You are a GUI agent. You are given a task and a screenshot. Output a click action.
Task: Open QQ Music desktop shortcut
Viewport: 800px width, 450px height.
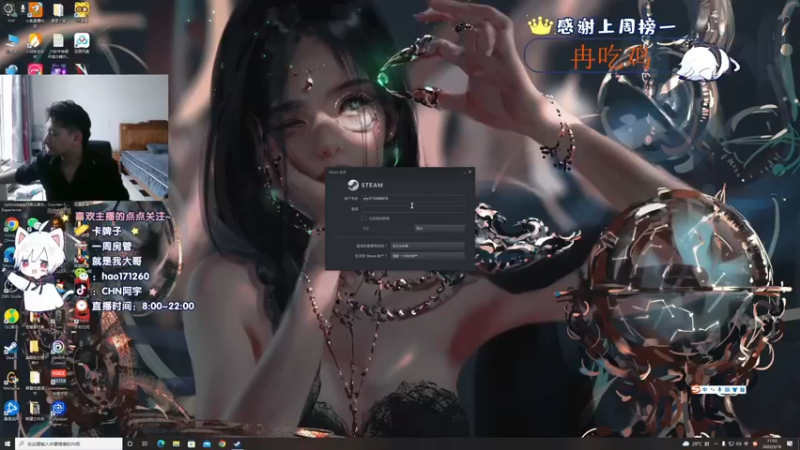(x=11, y=317)
